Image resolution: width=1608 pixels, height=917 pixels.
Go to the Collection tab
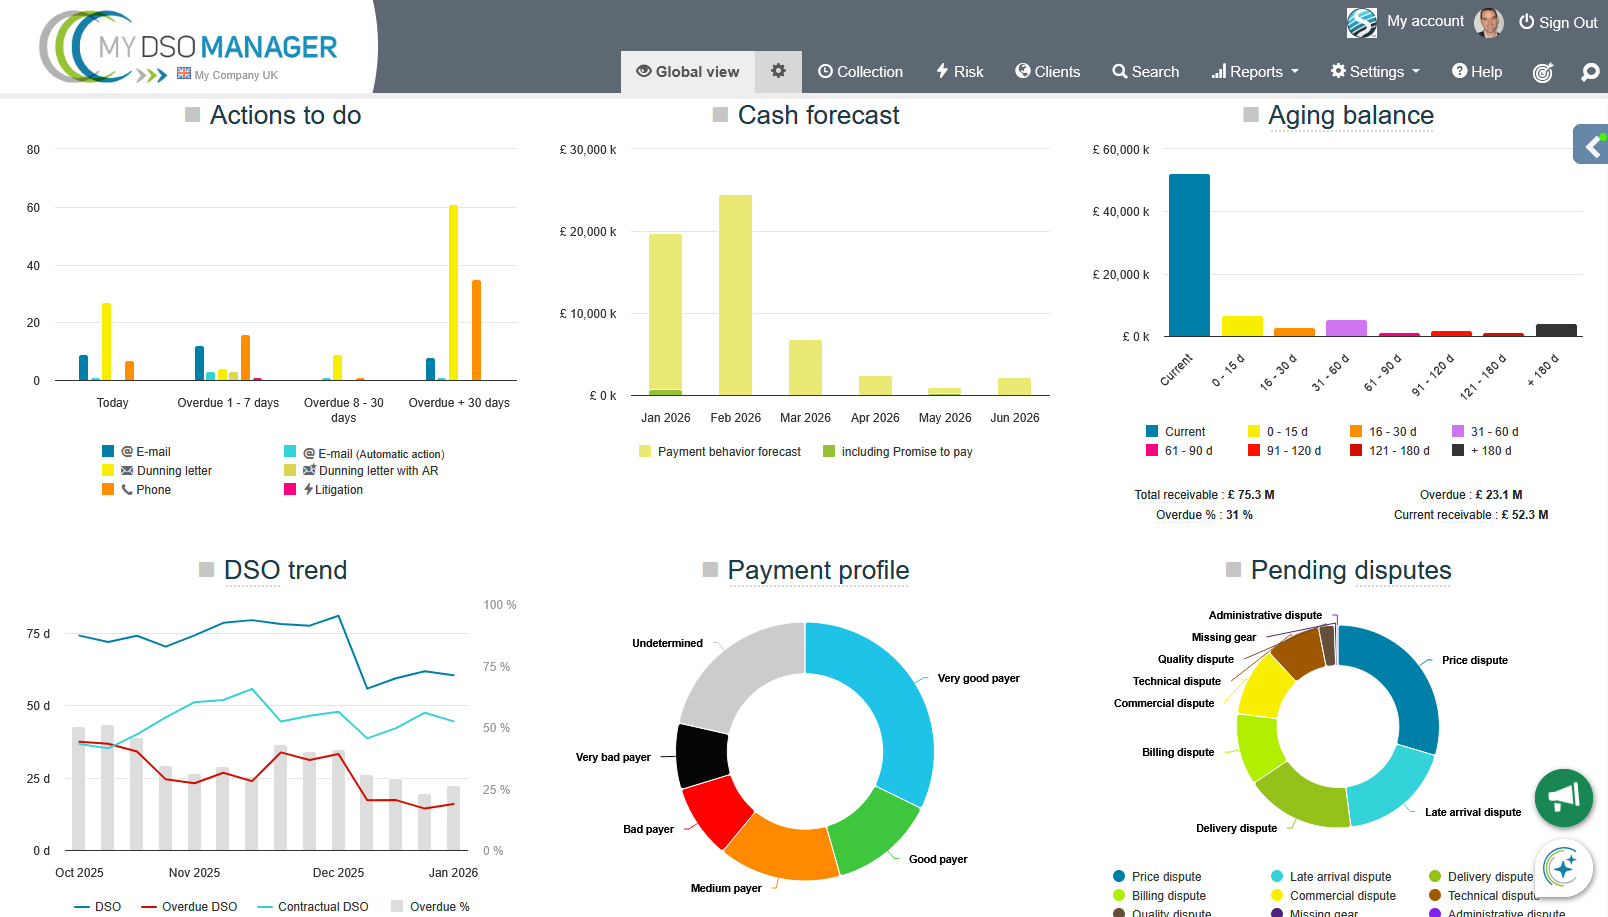coord(860,72)
